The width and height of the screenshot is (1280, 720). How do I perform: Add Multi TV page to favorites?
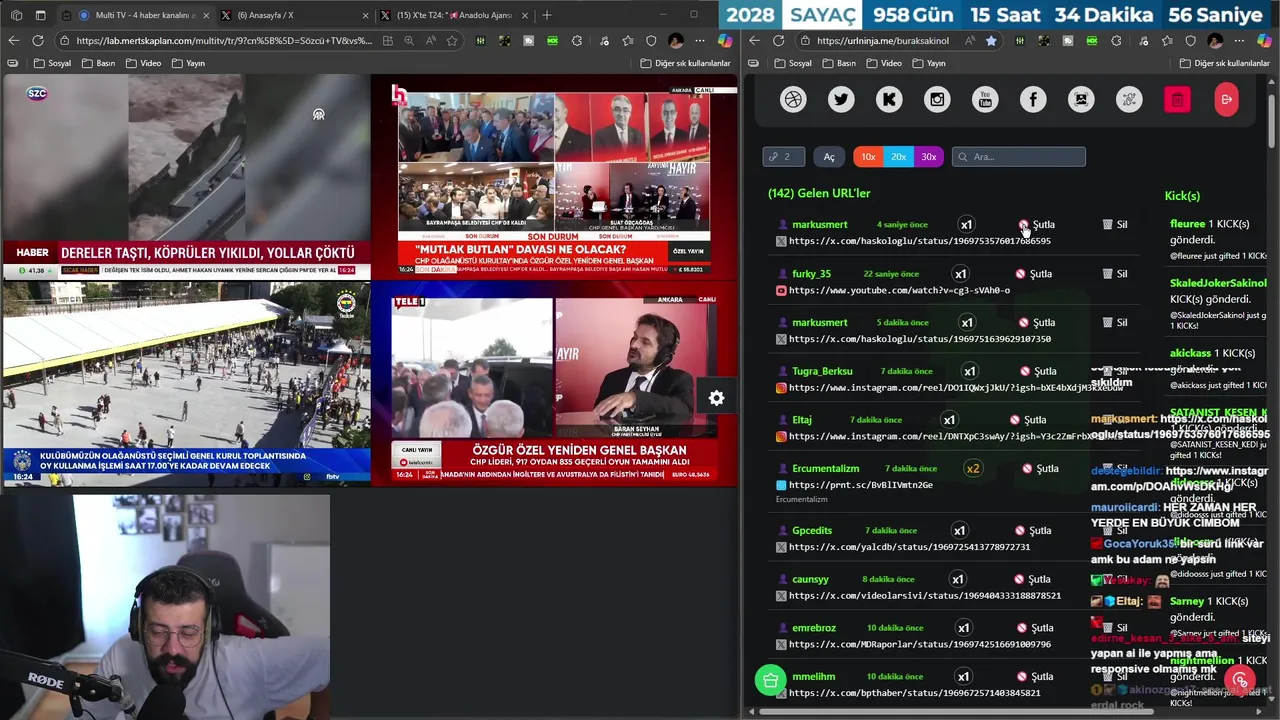452,41
